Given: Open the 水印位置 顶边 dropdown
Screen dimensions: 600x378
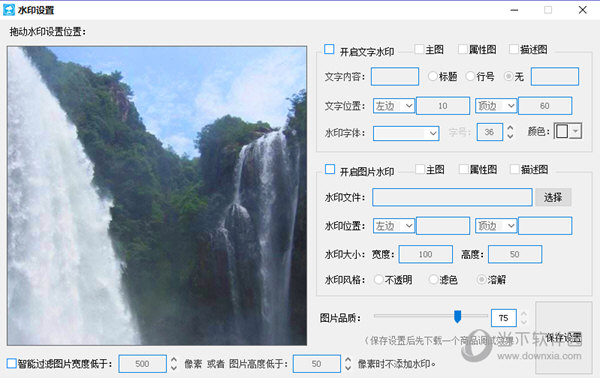Looking at the screenshot, I should coord(496,226).
